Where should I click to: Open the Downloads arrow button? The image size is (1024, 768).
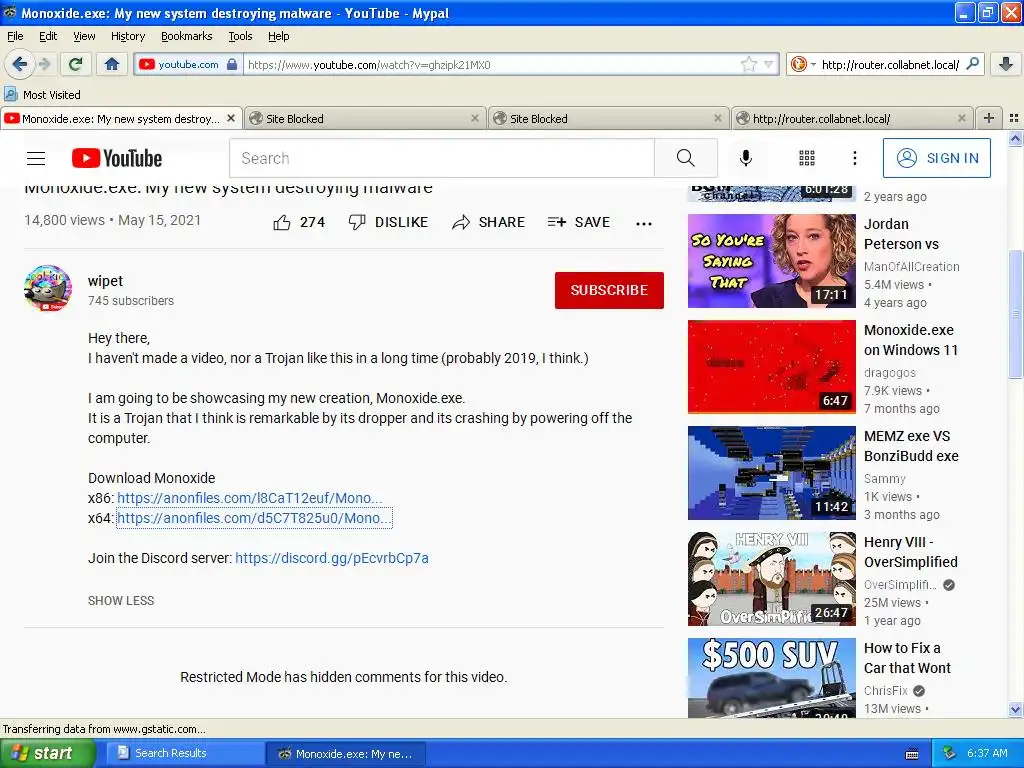(x=1006, y=64)
